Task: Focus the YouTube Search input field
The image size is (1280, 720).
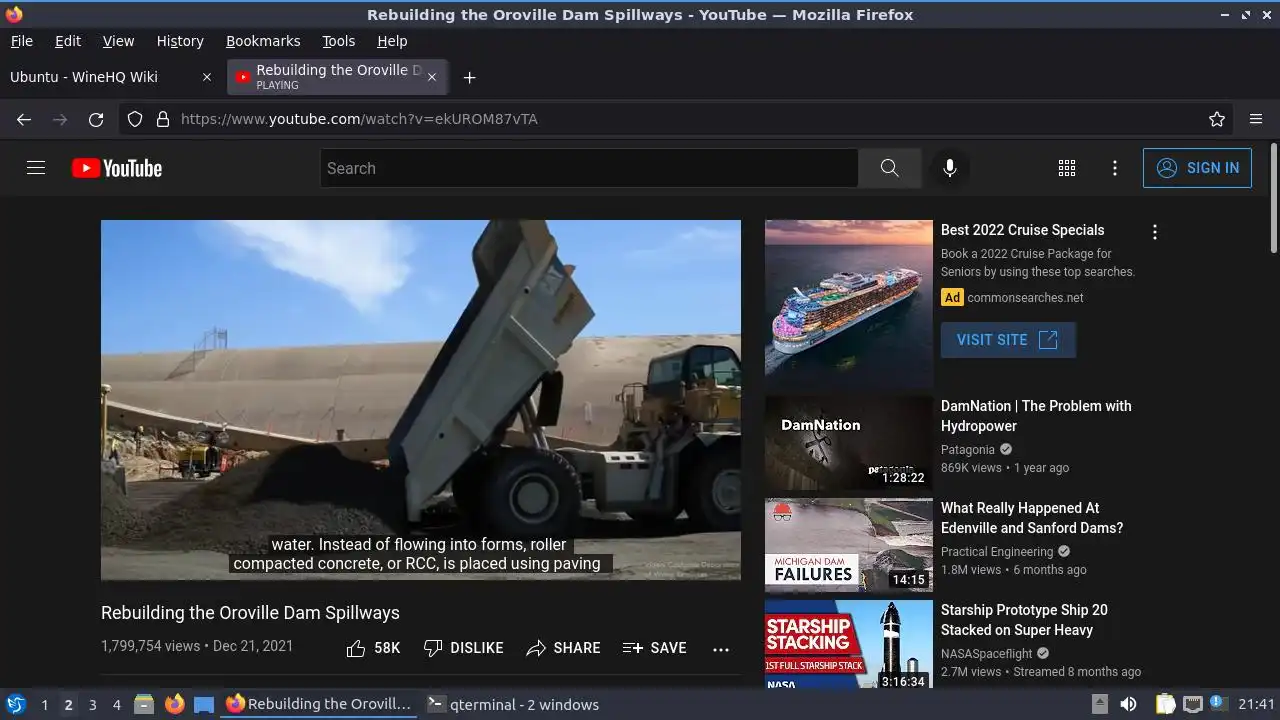Action: [589, 168]
